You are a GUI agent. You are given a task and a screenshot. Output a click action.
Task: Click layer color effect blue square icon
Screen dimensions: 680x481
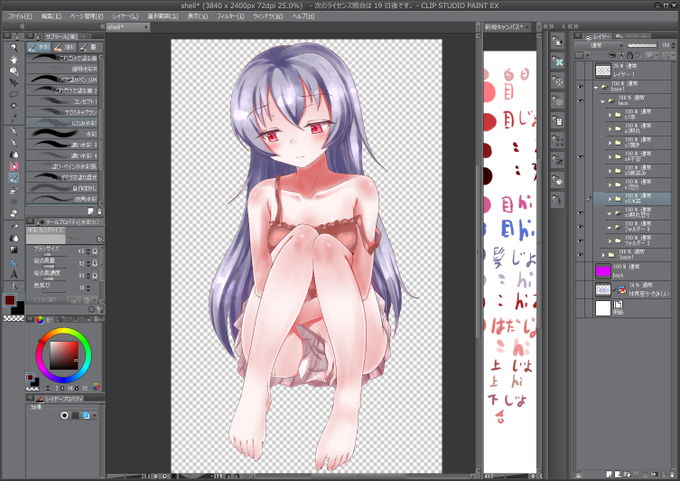pos(86,416)
